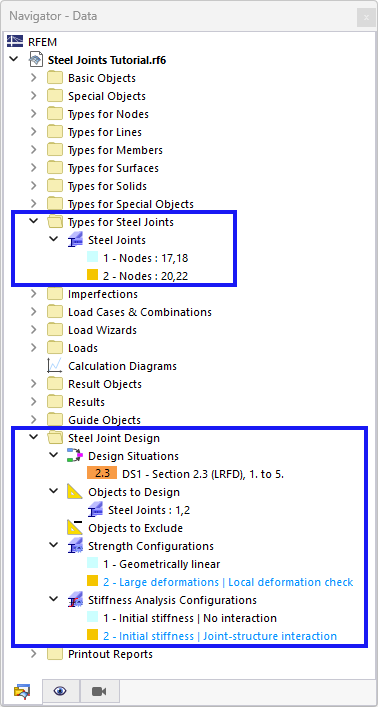Collapse the Types for Steel Joints folder
Image resolution: width=378 pixels, height=707 pixels.
click(34, 221)
